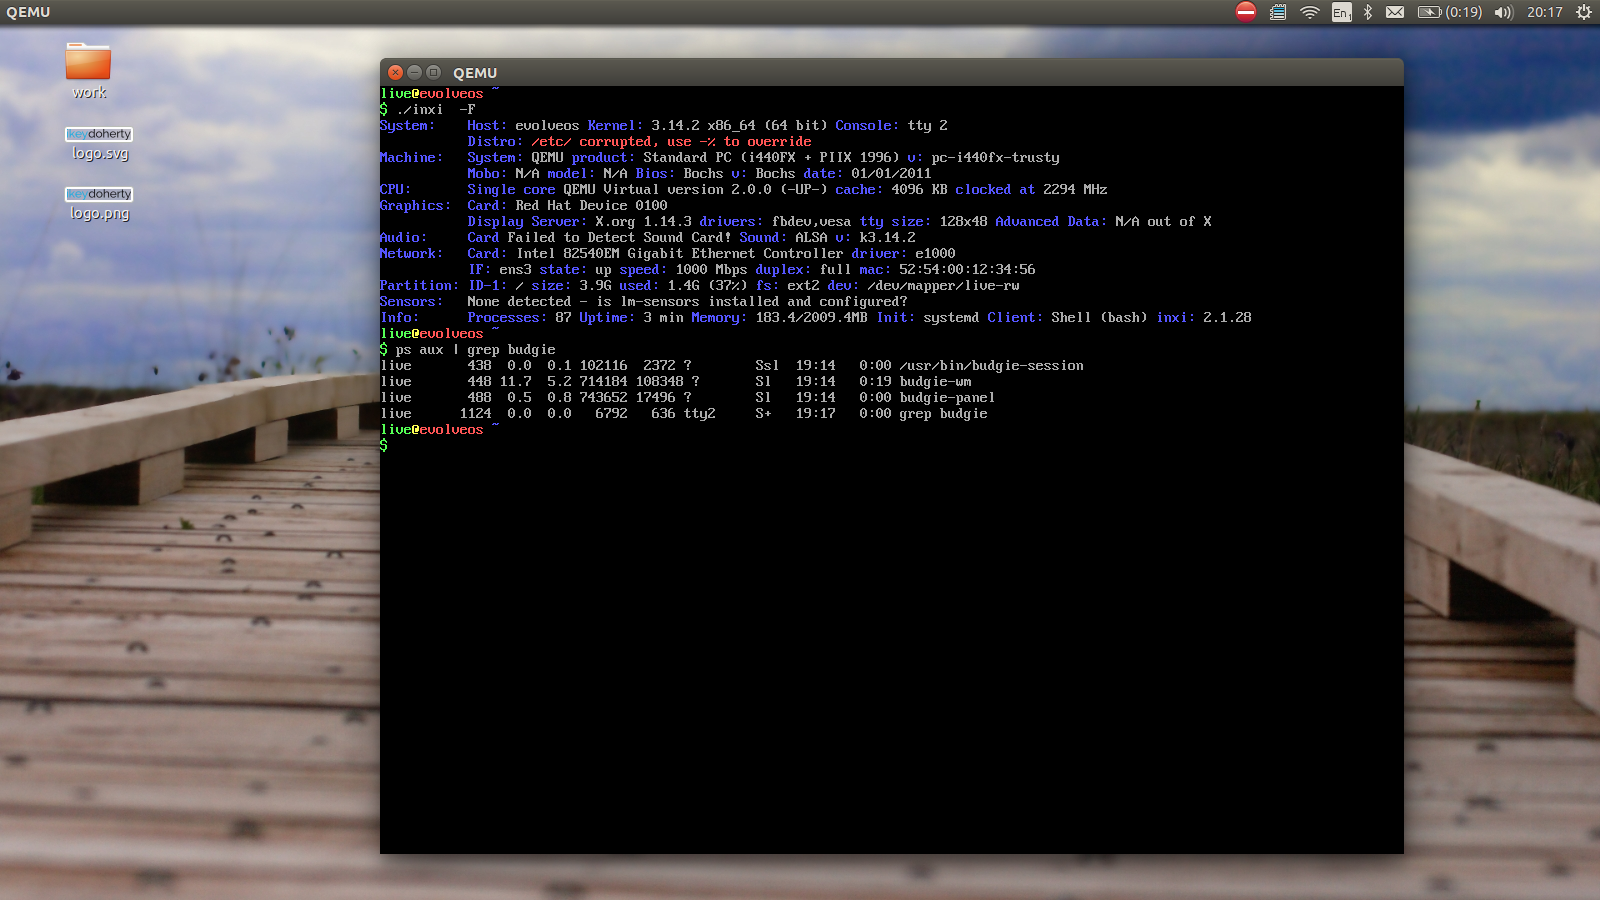This screenshot has width=1600, height=900.
Task: Click inxi version '2.1.28' text
Action: [1227, 317]
